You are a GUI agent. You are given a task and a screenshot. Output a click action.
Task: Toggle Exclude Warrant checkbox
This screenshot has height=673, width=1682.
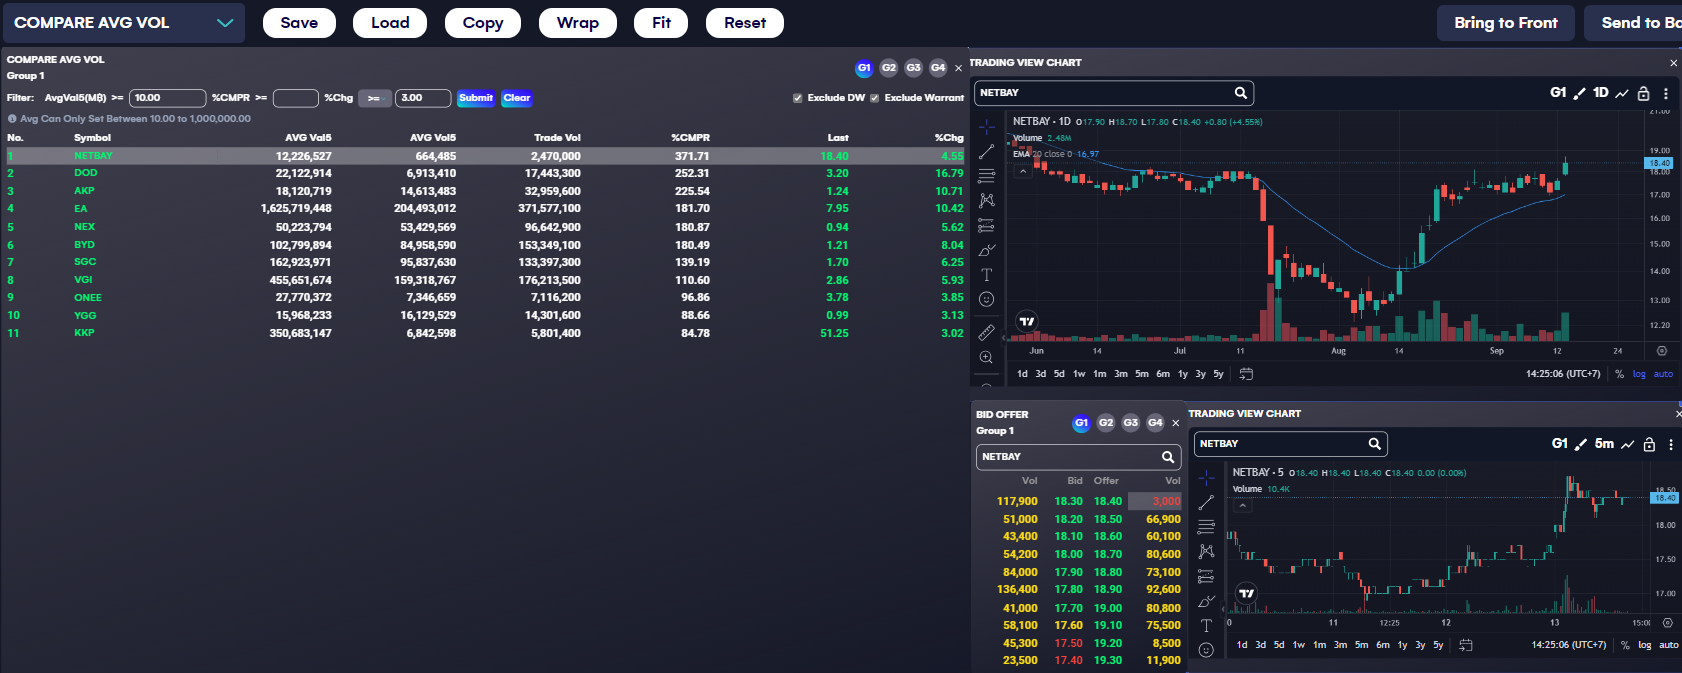[875, 98]
